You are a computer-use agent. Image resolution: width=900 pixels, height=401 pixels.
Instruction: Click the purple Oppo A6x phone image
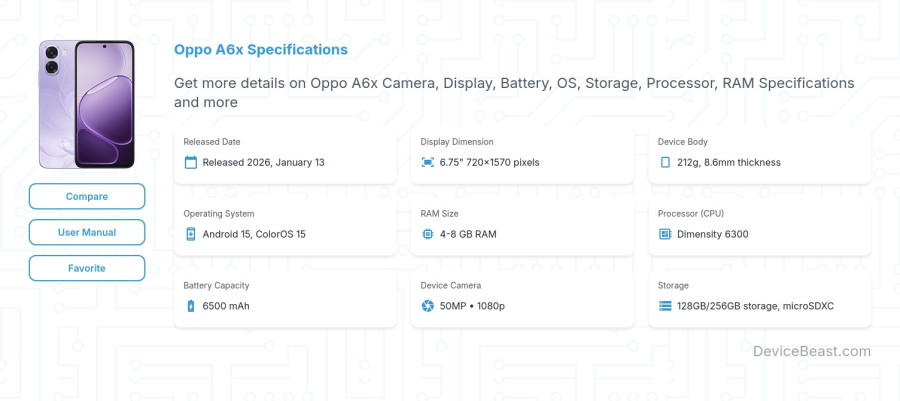87,104
